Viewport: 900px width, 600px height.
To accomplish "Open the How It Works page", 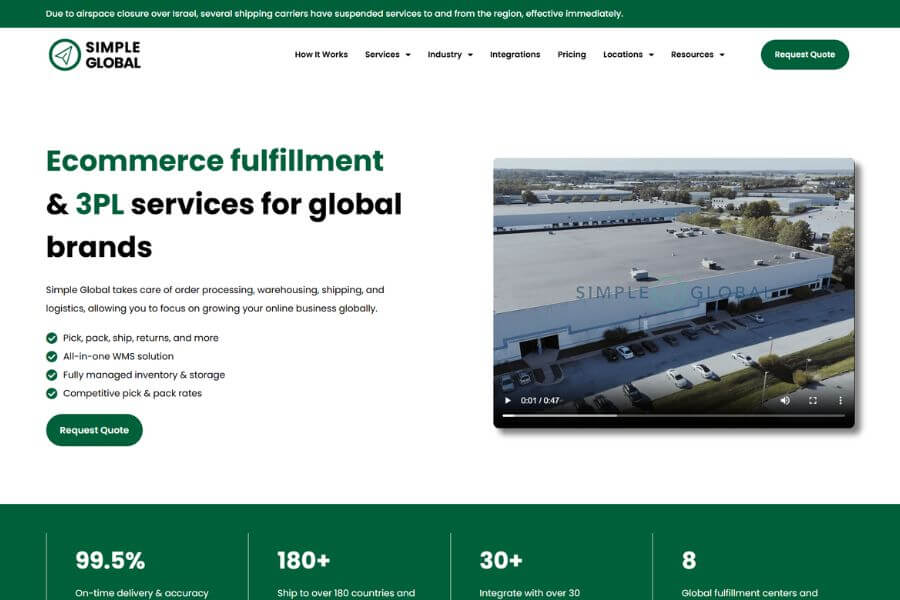I will point(321,55).
